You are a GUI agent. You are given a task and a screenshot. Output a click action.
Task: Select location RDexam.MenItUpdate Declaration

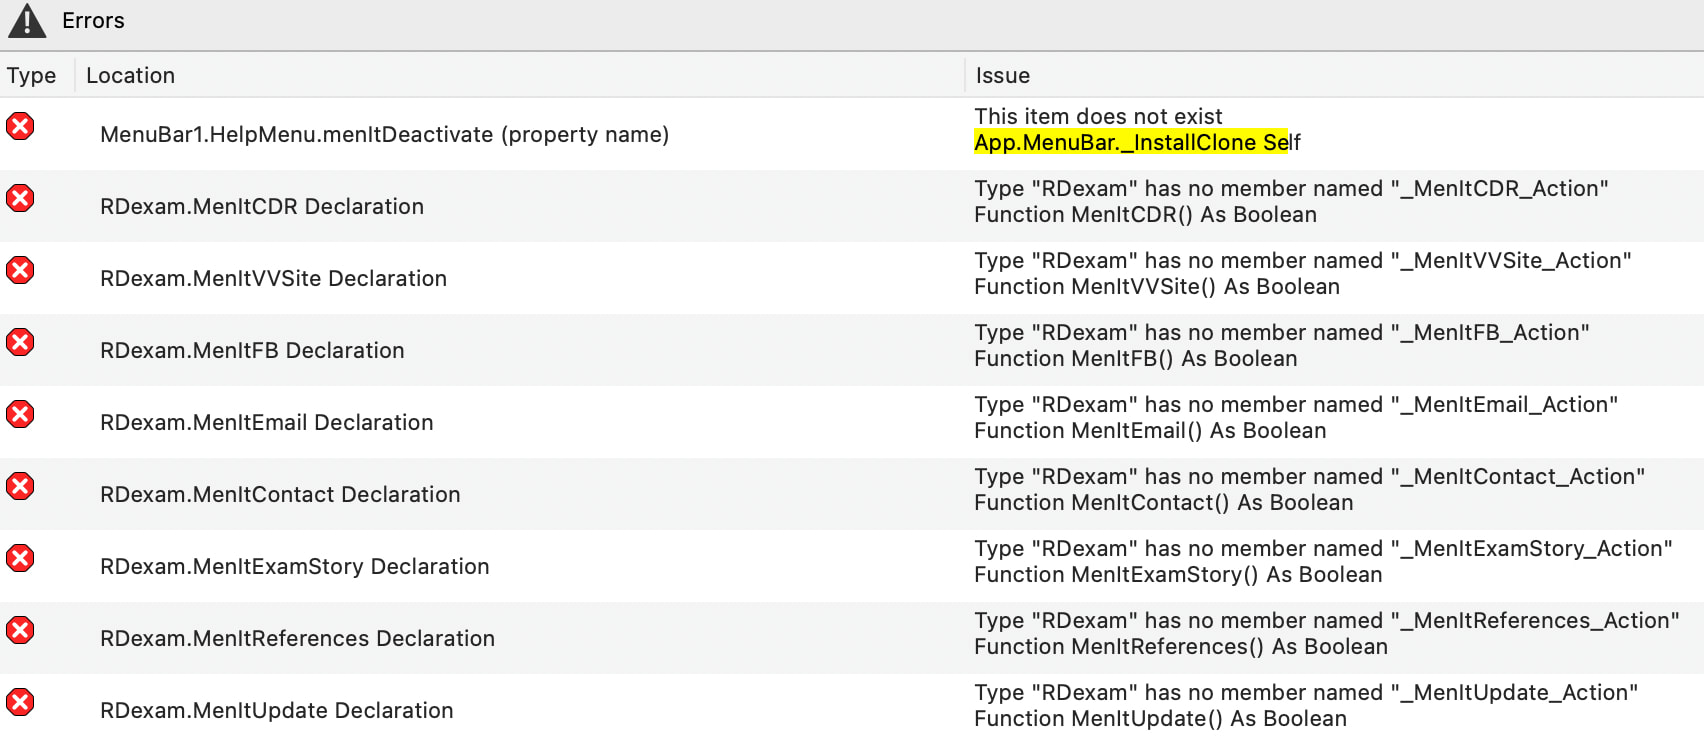coord(277,711)
